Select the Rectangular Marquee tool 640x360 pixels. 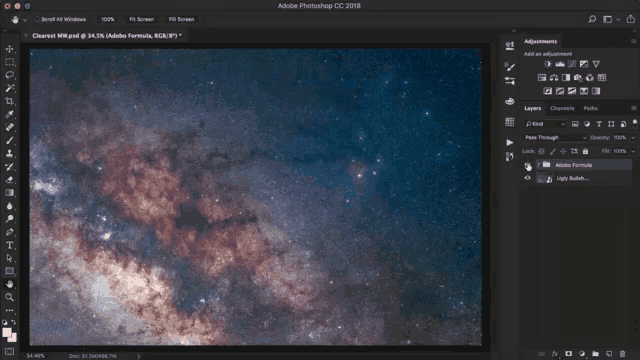click(9, 62)
